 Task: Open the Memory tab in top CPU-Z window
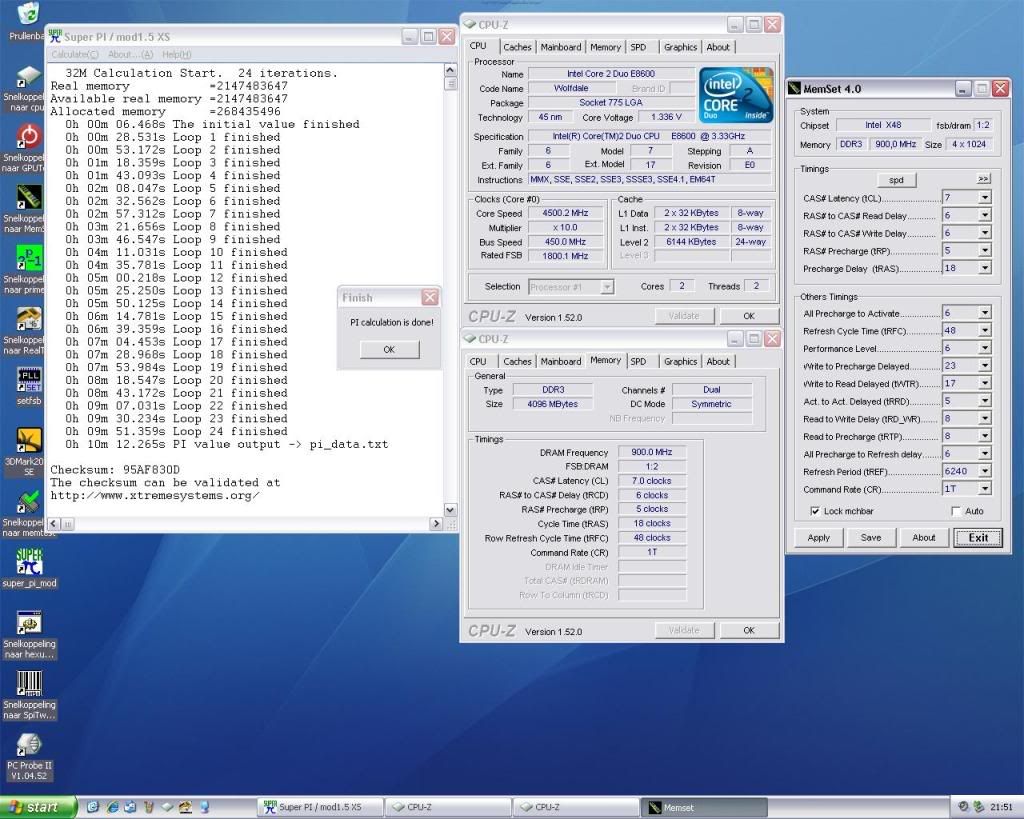[605, 47]
